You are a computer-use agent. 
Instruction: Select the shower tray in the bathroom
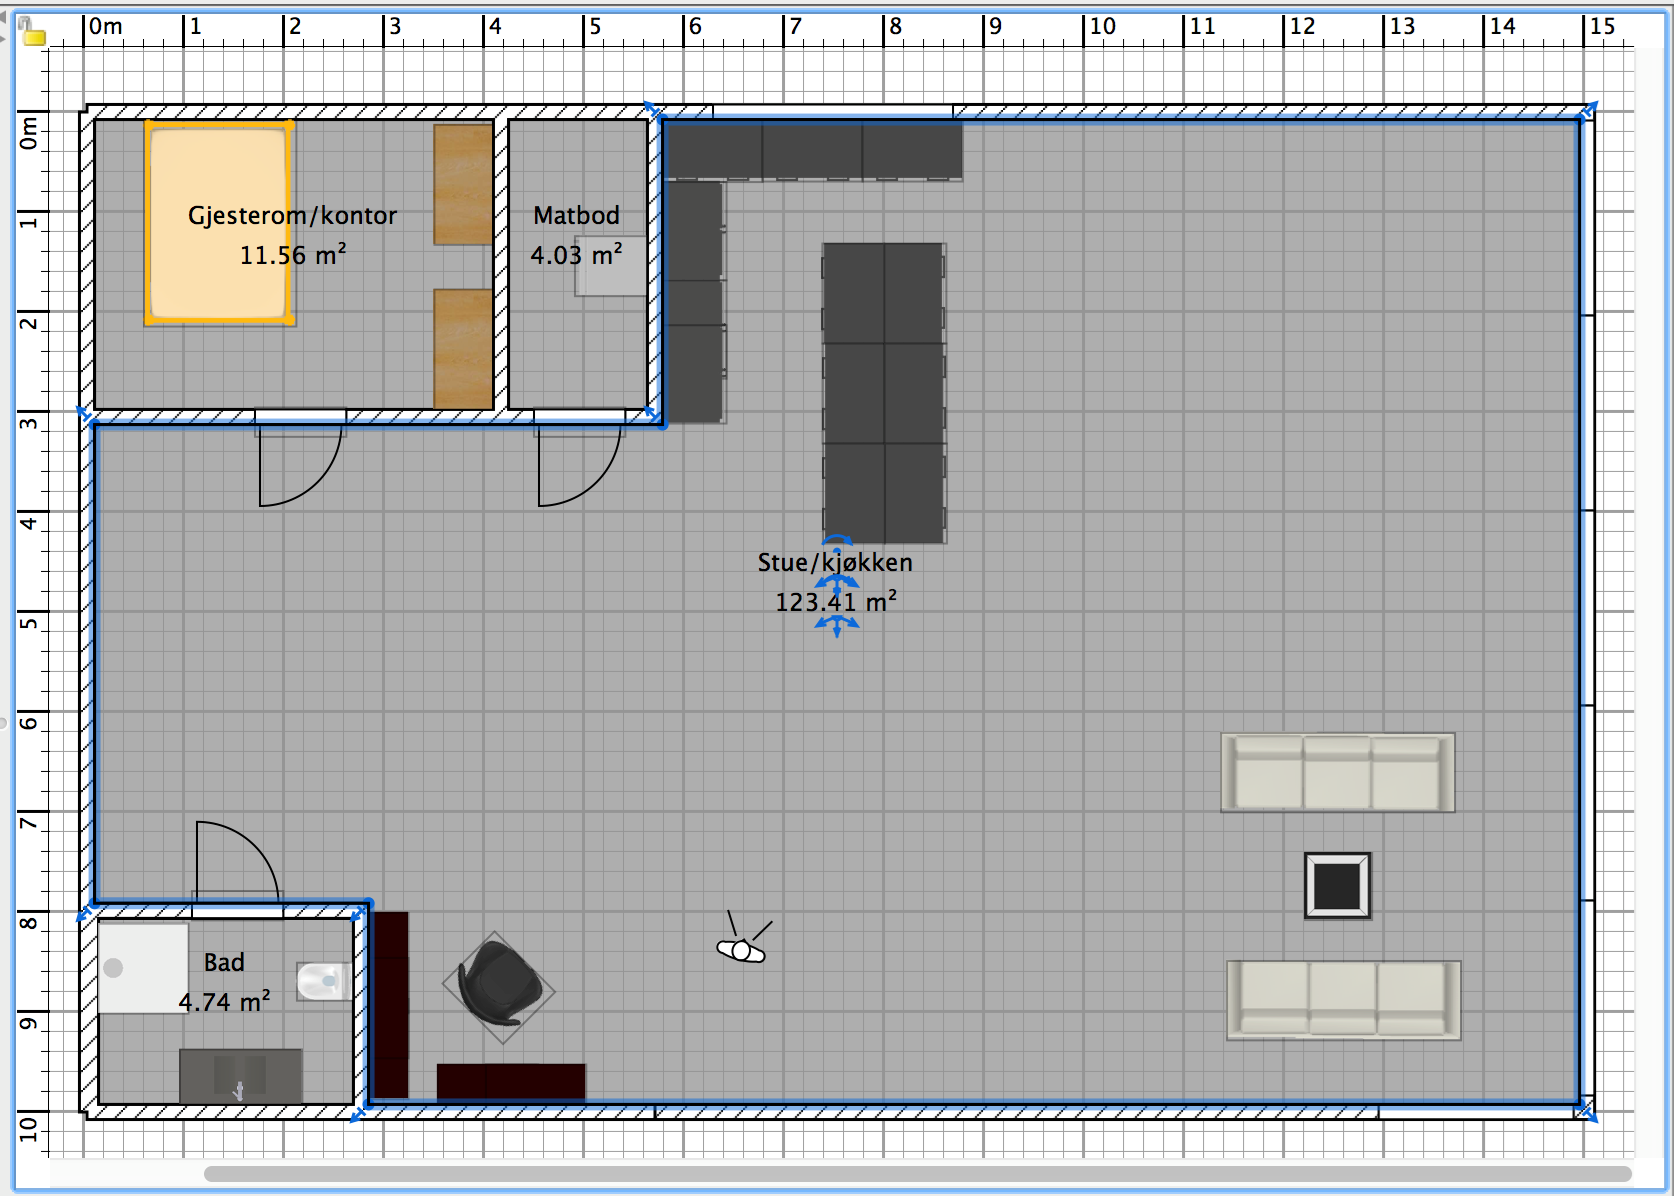point(142,968)
